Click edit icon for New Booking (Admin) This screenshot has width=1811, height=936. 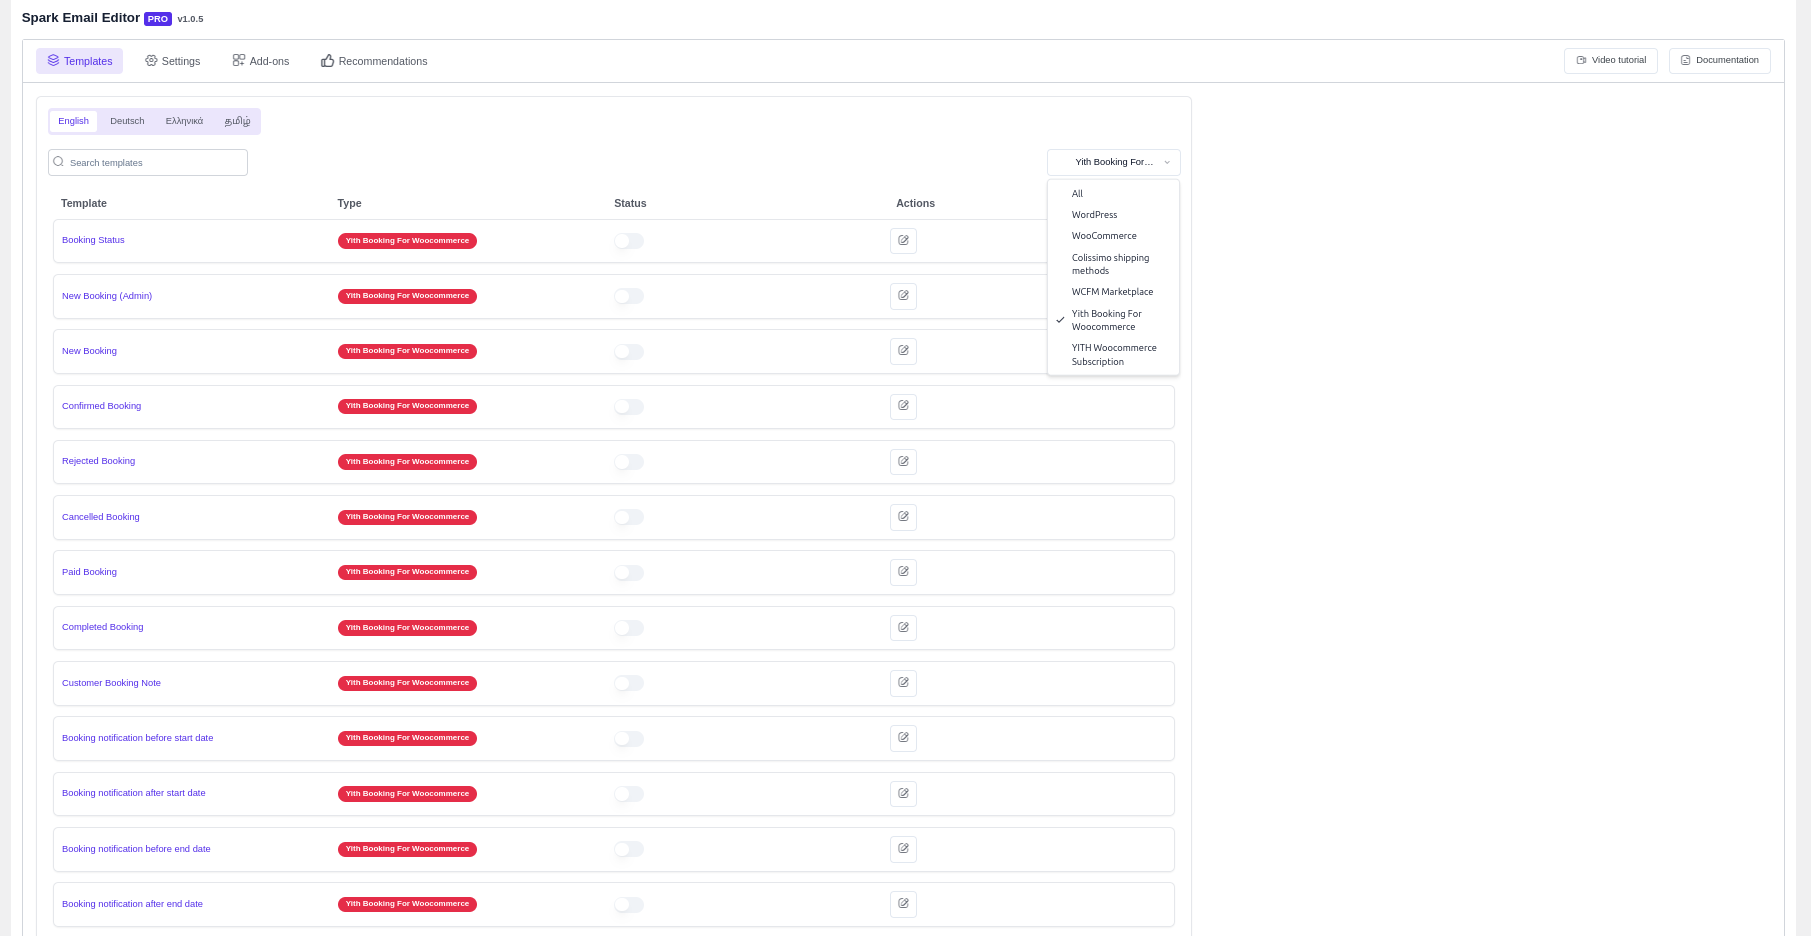pos(903,296)
